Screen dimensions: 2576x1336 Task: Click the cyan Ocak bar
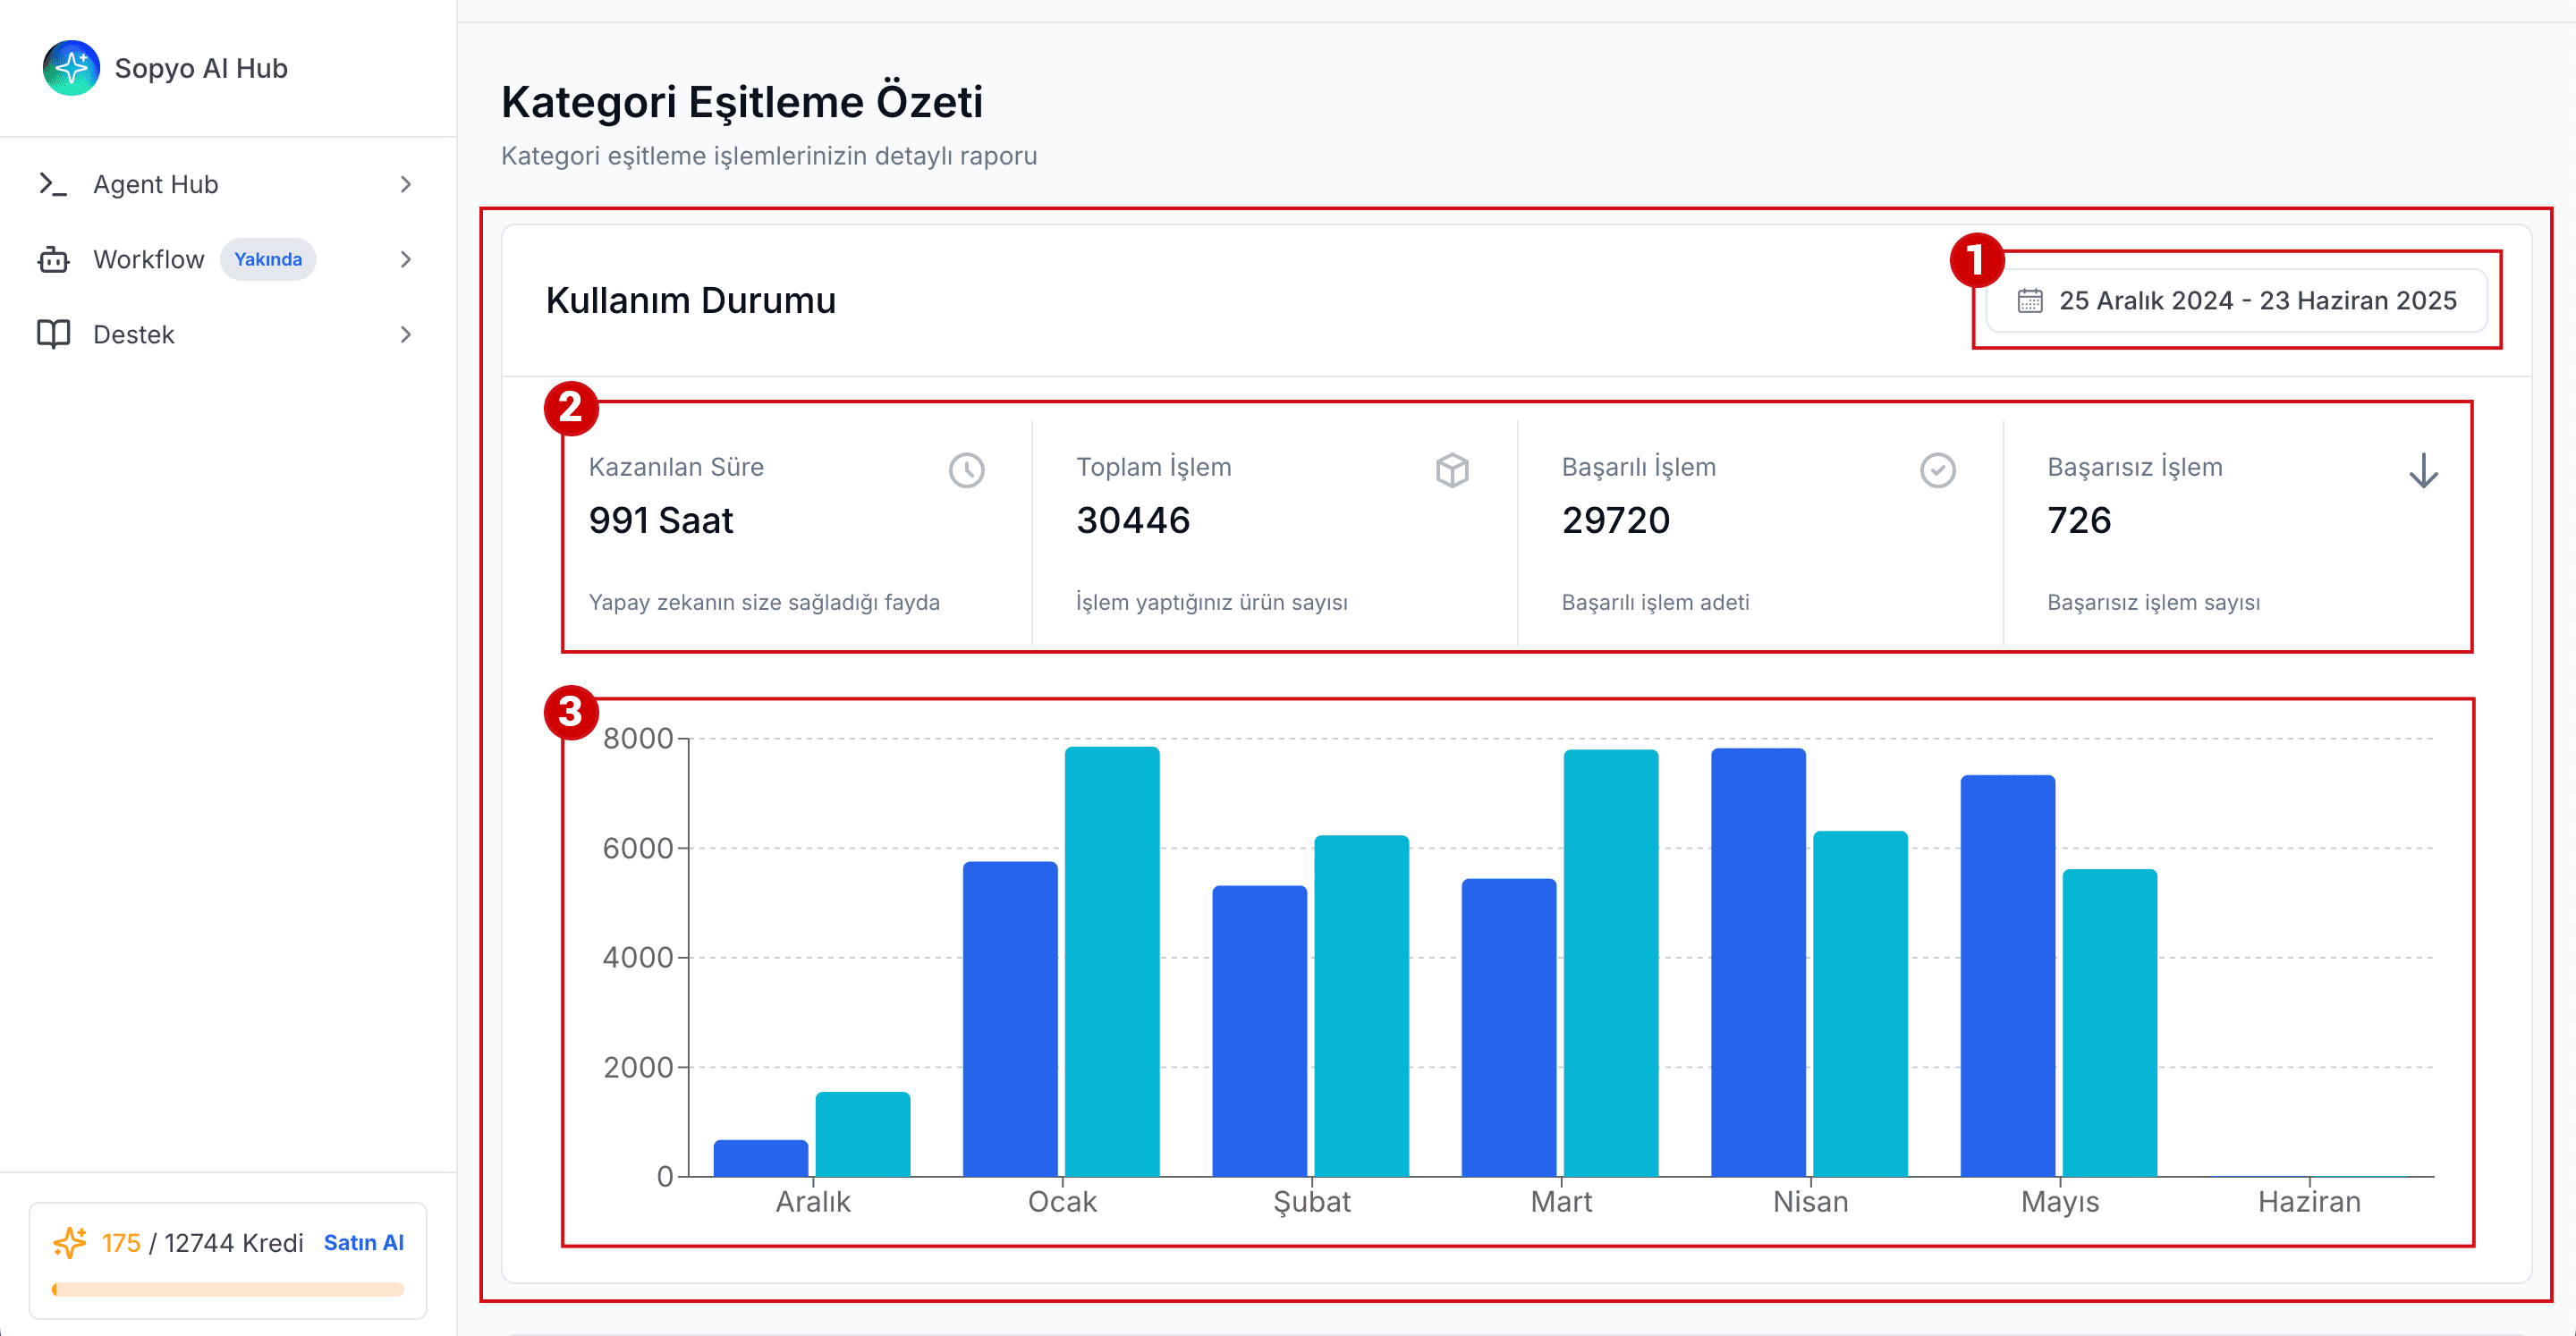coord(1112,961)
